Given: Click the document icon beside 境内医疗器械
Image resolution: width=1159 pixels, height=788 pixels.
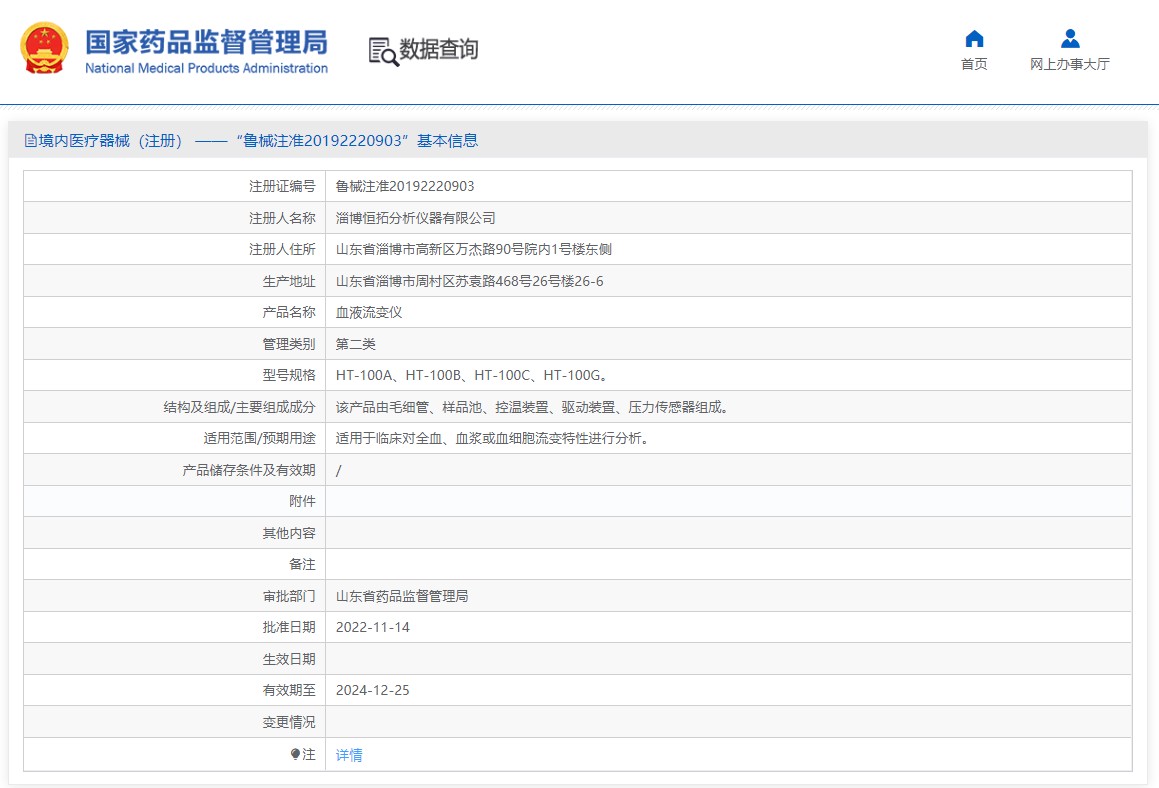Looking at the screenshot, I should click(x=30, y=140).
